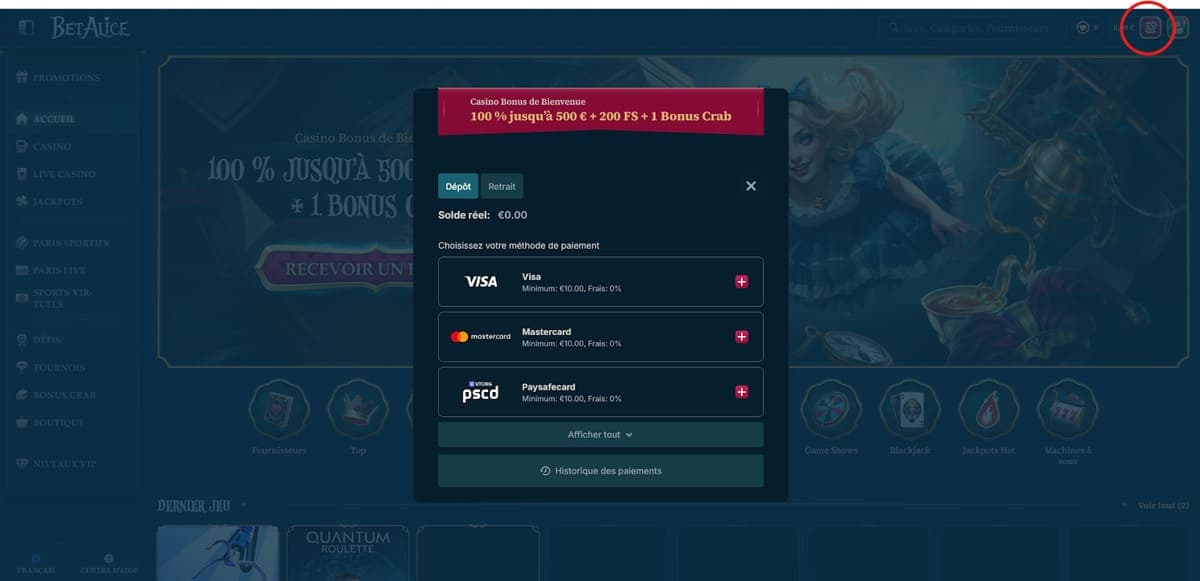The height and width of the screenshot is (581, 1200).
Task: Focus the Jeux, Catégories, Fournisseurs search field
Action: click(971, 28)
